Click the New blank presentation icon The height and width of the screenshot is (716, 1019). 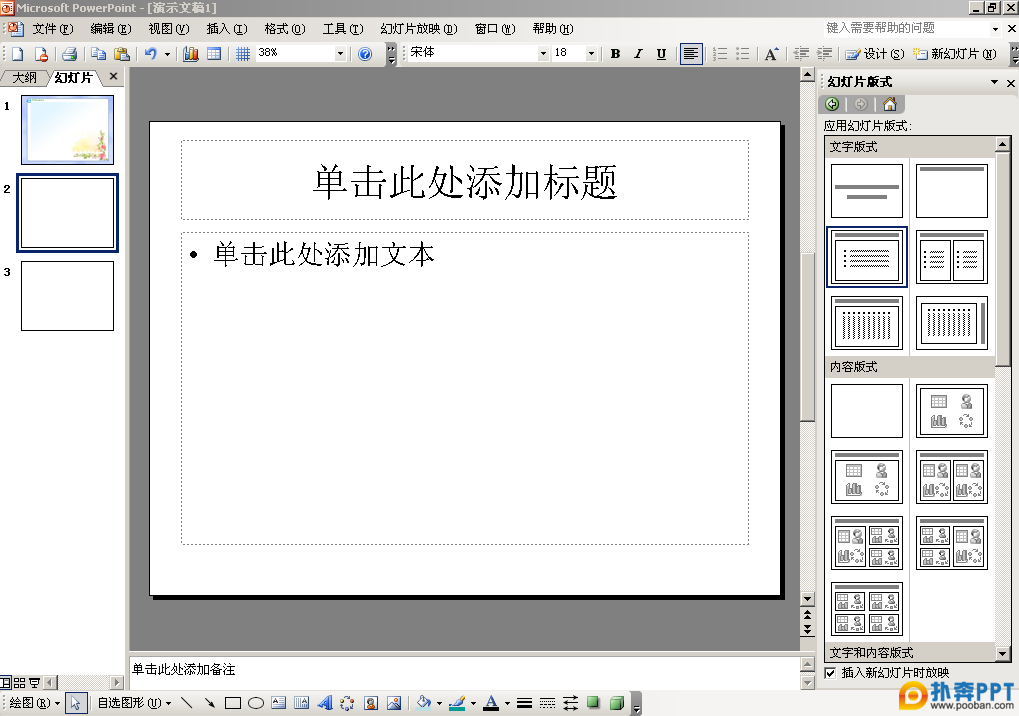18,54
